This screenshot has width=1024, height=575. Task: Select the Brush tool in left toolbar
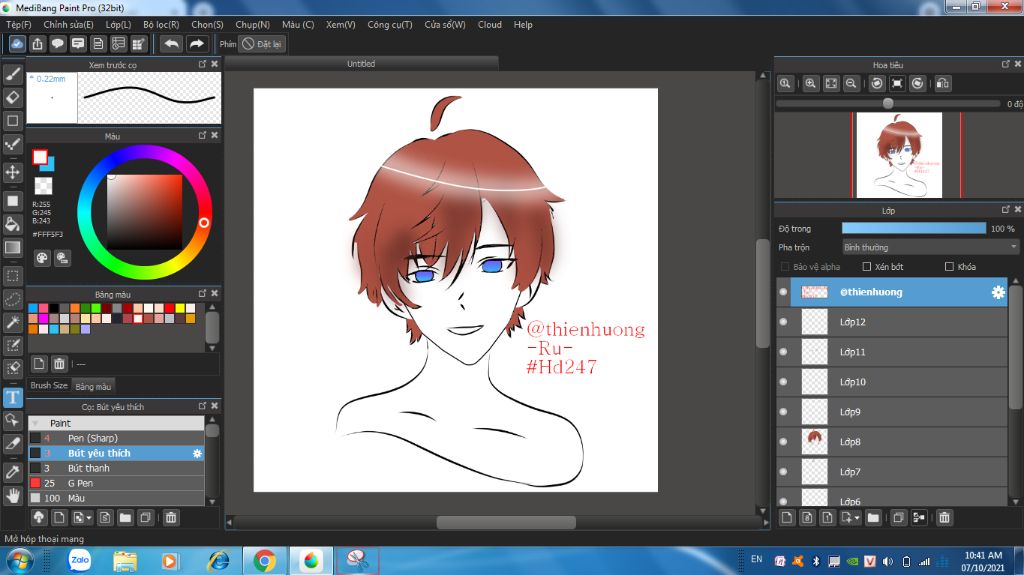click(x=12, y=74)
